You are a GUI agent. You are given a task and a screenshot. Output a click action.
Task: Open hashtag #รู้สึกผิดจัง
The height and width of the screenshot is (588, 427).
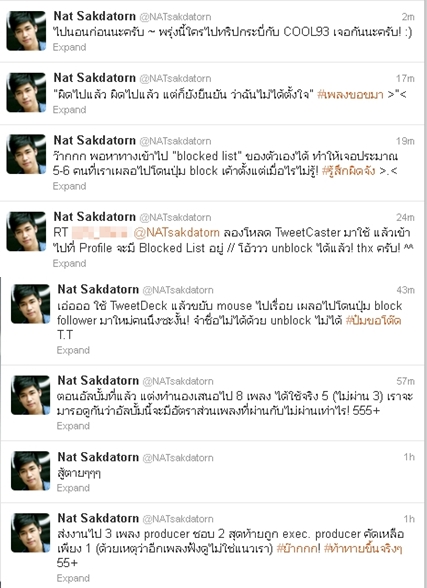pos(348,171)
